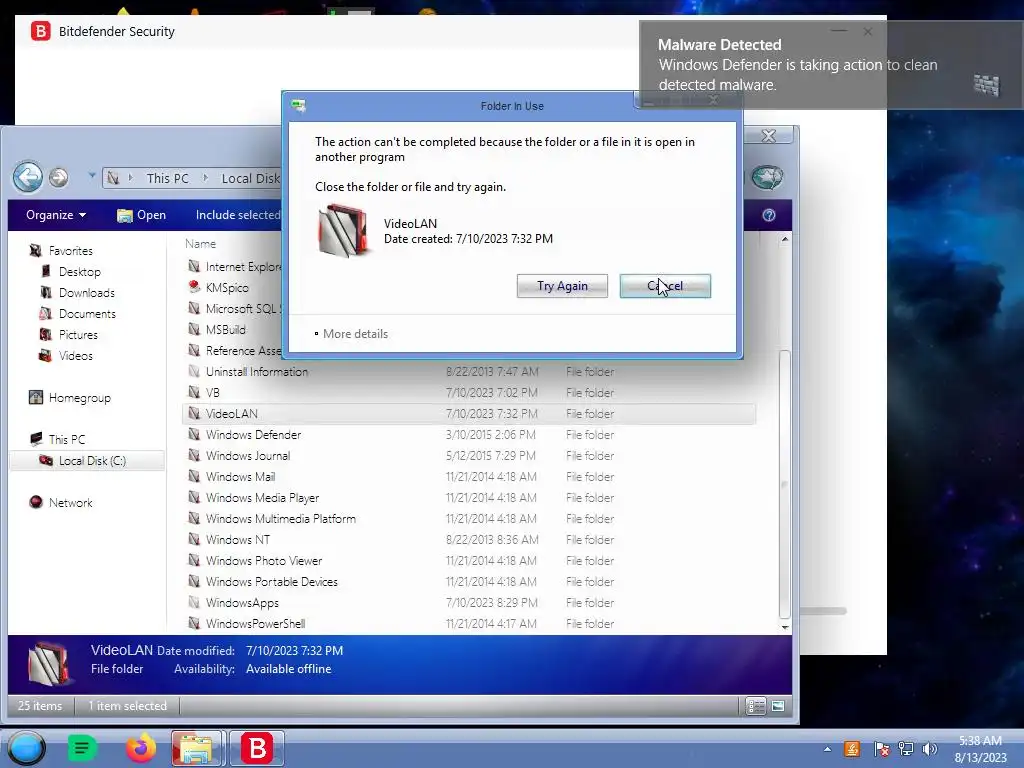Select Network in the navigation pane
The width and height of the screenshot is (1024, 768).
(x=71, y=502)
